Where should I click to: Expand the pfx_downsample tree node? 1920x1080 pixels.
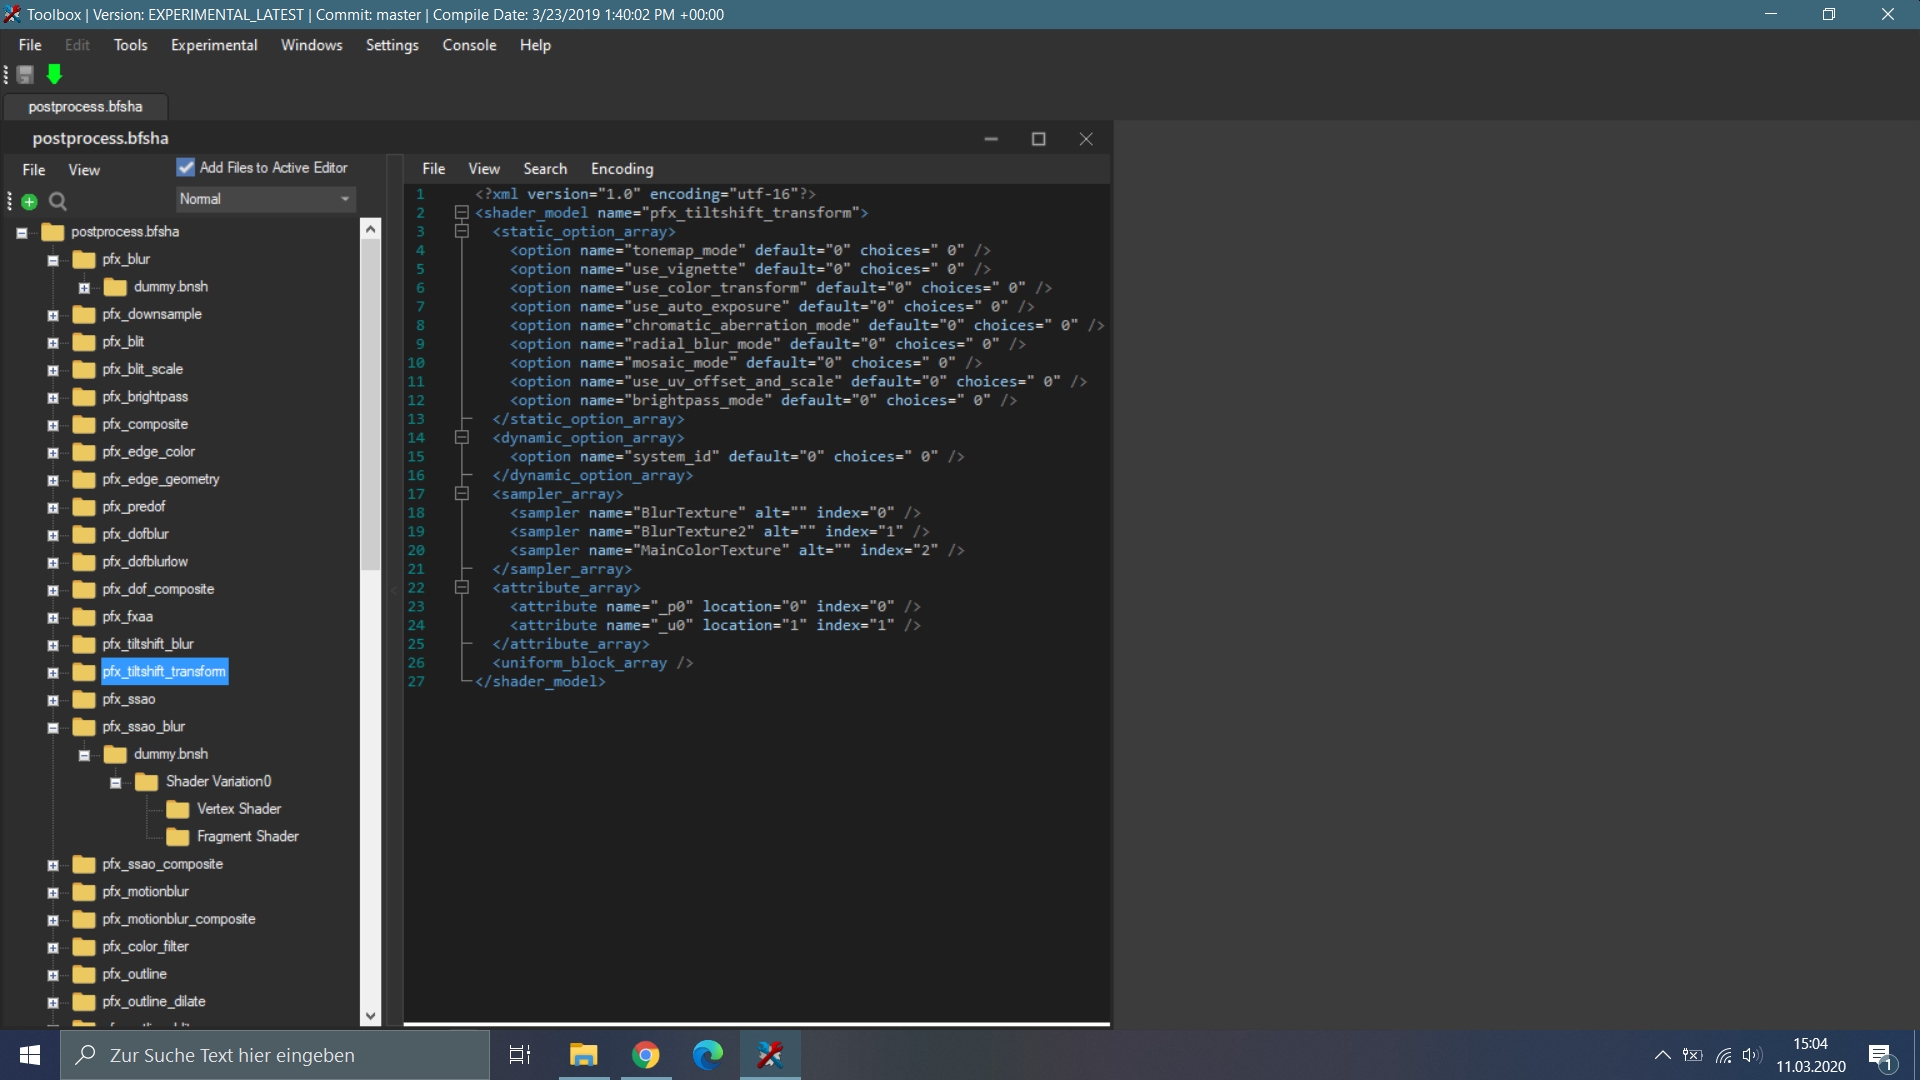53,315
